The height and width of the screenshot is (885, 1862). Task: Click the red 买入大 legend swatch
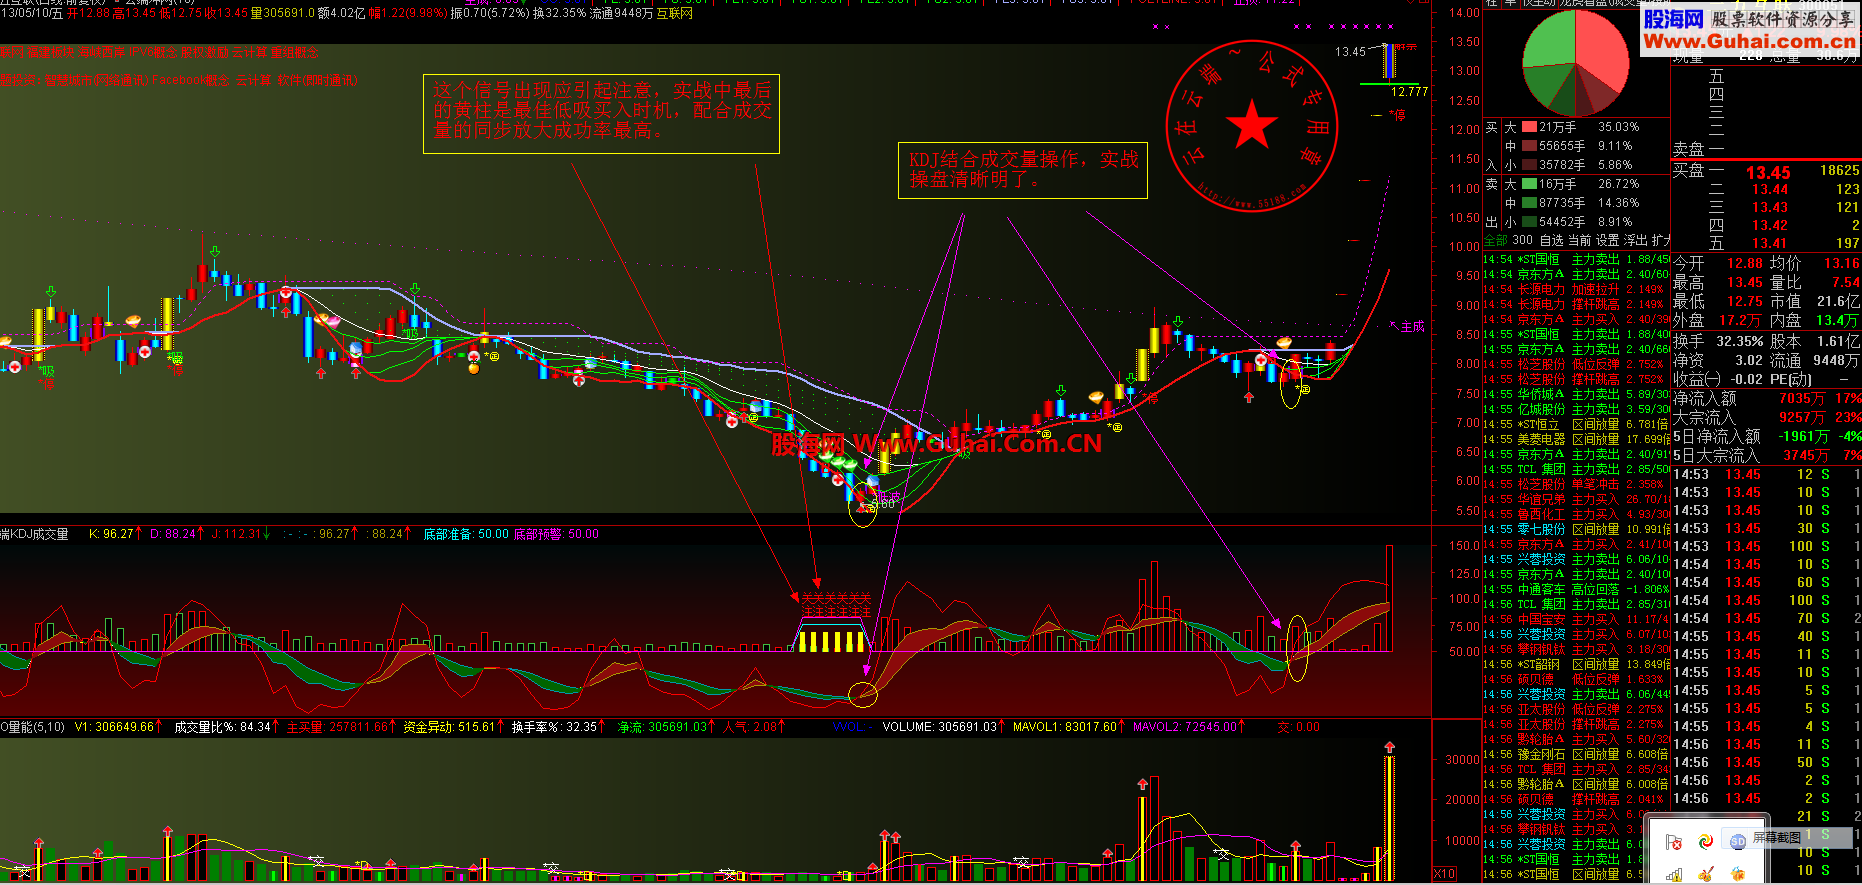coord(1529,127)
